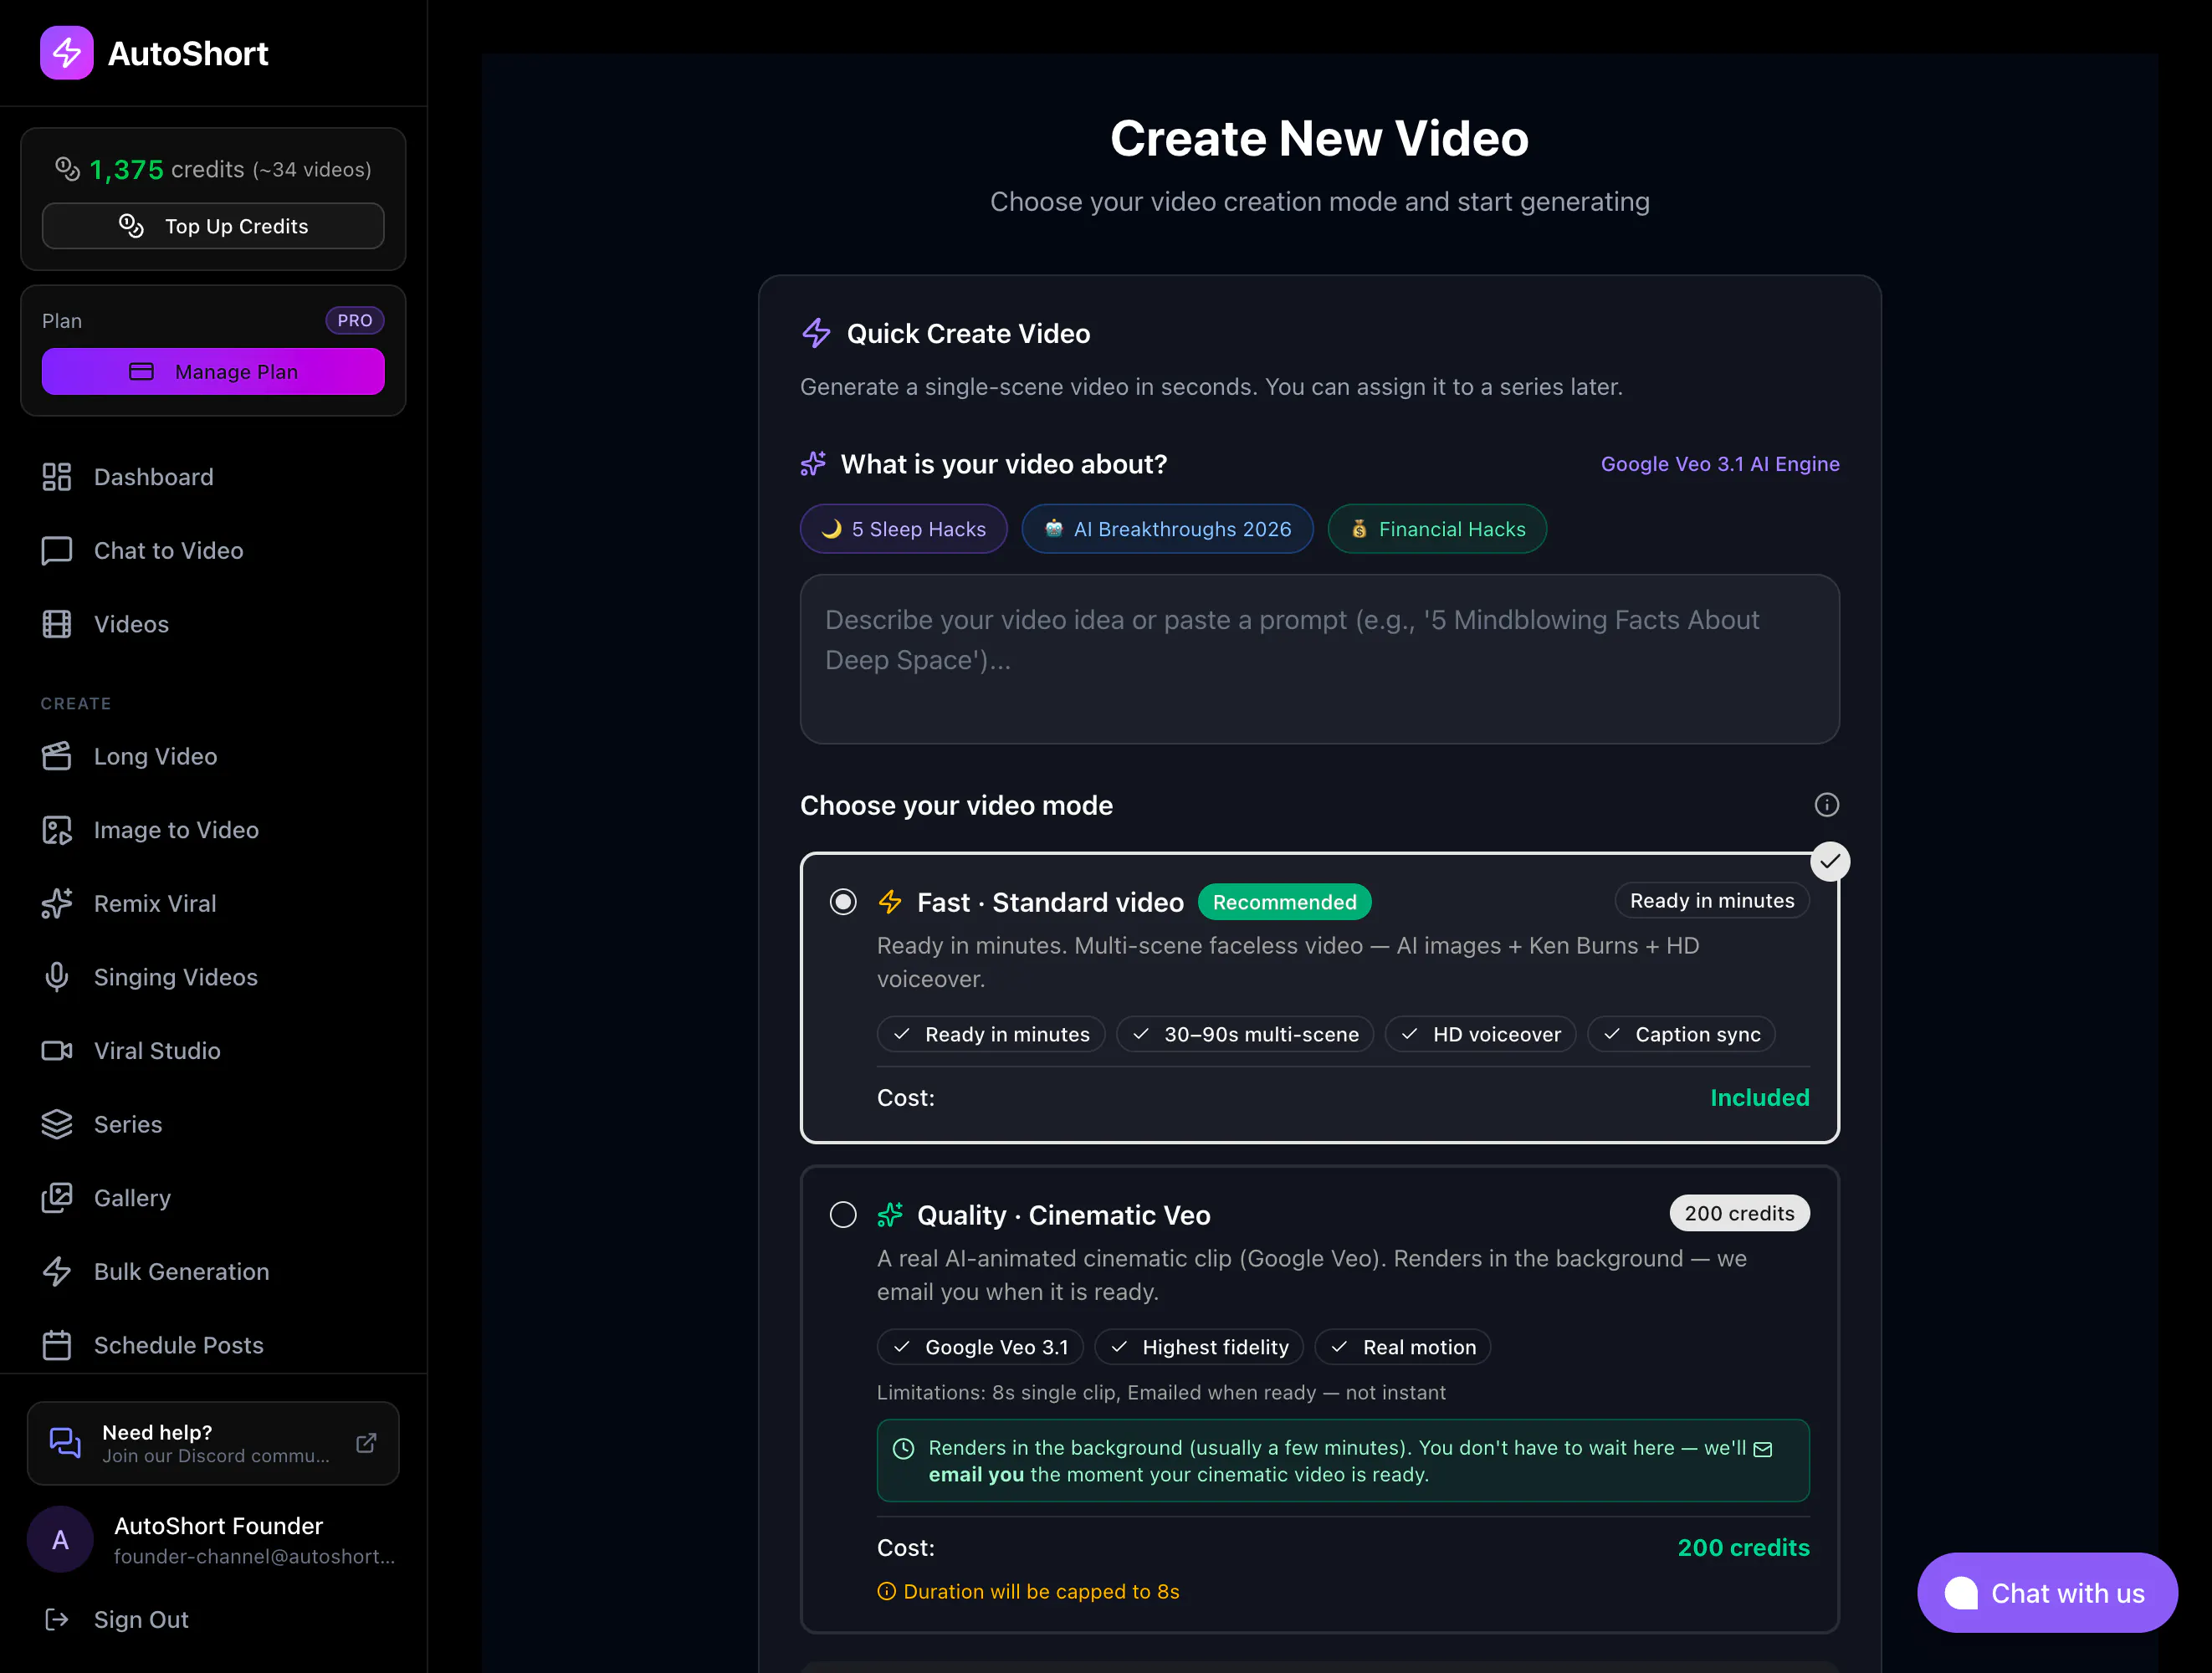Select the Fast Standard video radio button
The image size is (2212, 1673).
[843, 902]
